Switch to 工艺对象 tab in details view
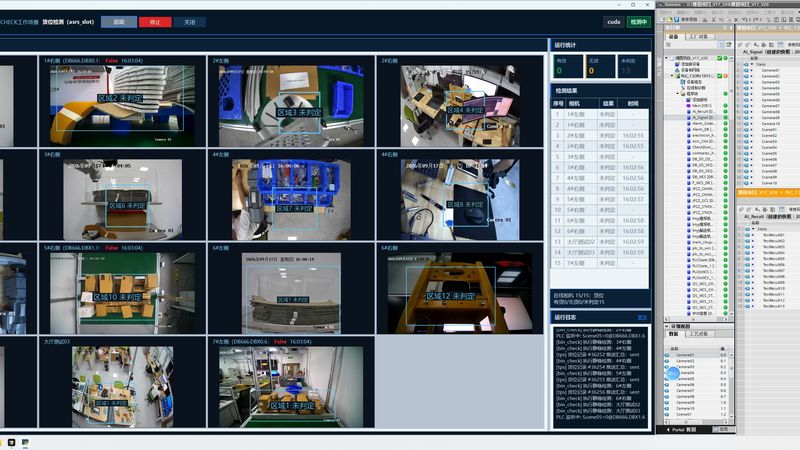This screenshot has height=450, width=800. pos(699,334)
